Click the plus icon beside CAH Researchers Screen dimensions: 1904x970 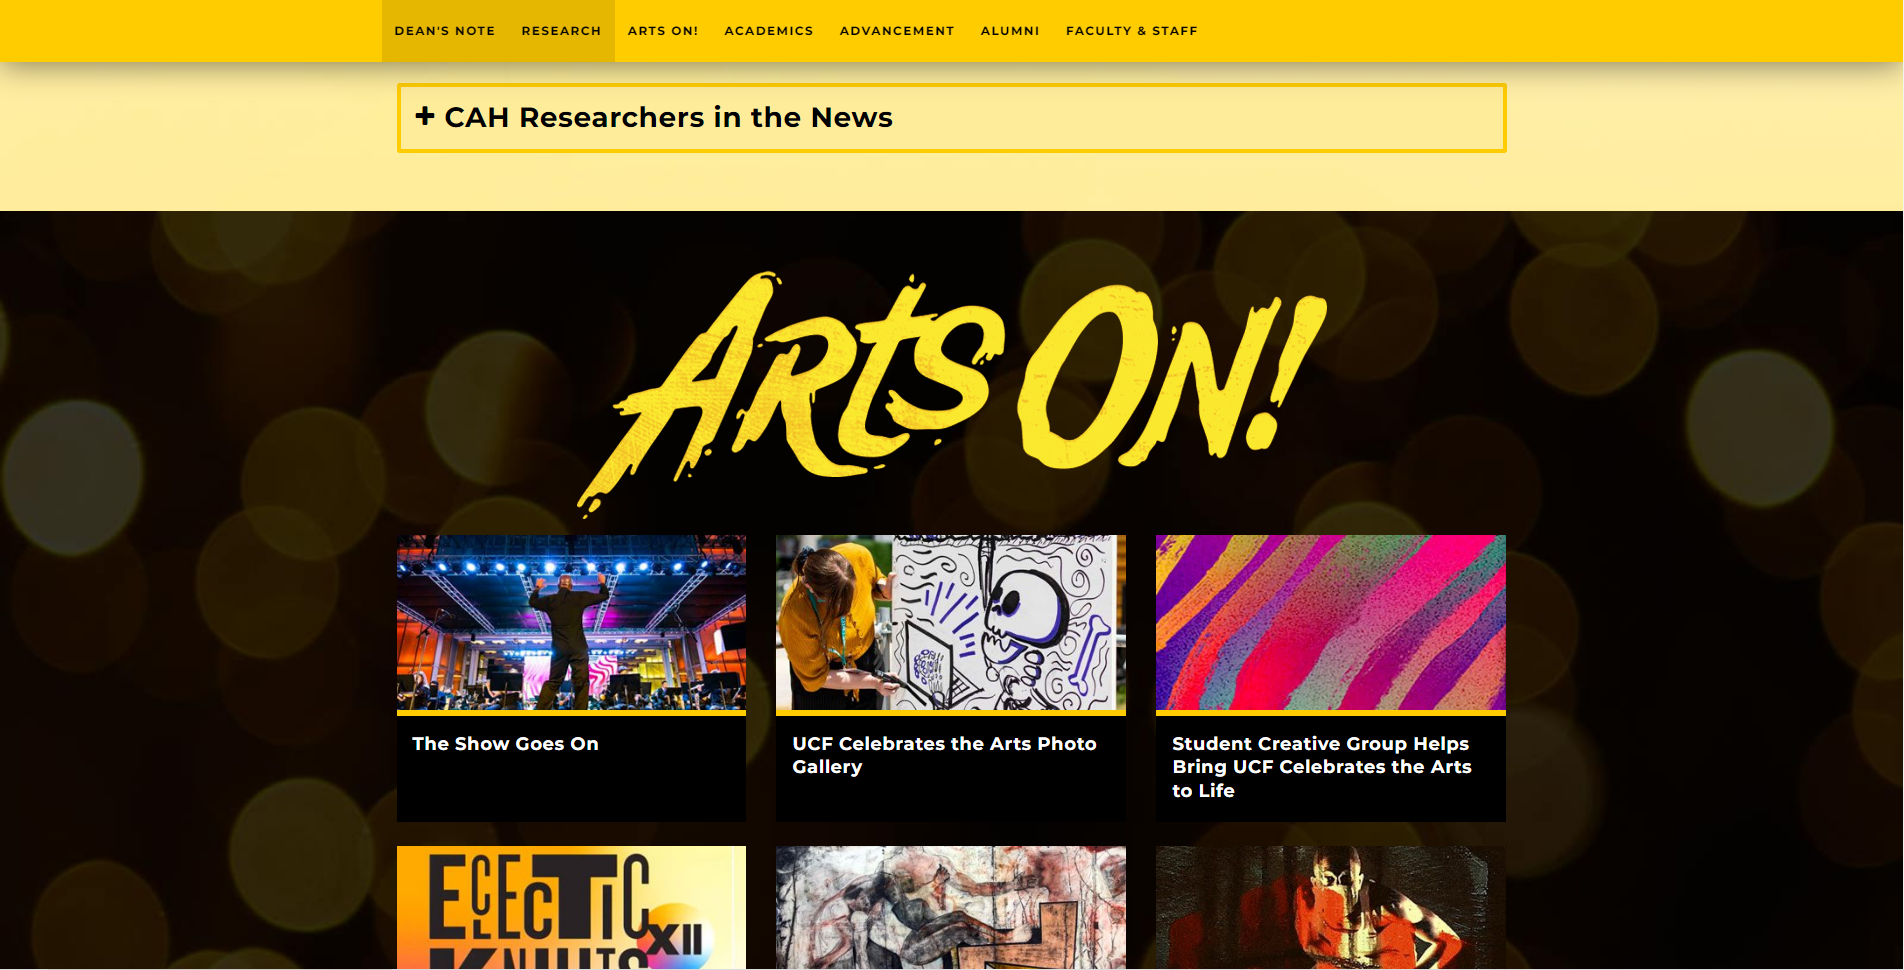pyautogui.click(x=425, y=116)
